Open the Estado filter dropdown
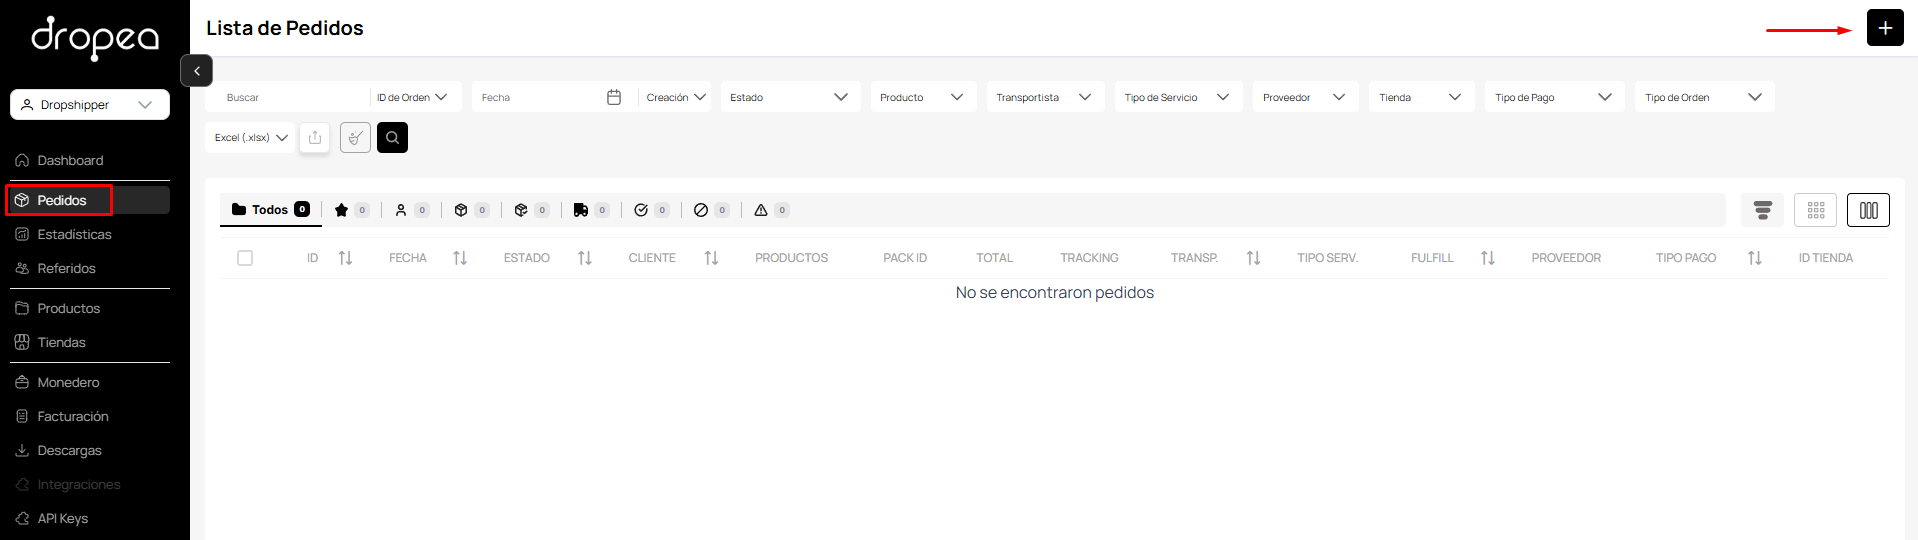This screenshot has height=540, width=1918. point(790,97)
